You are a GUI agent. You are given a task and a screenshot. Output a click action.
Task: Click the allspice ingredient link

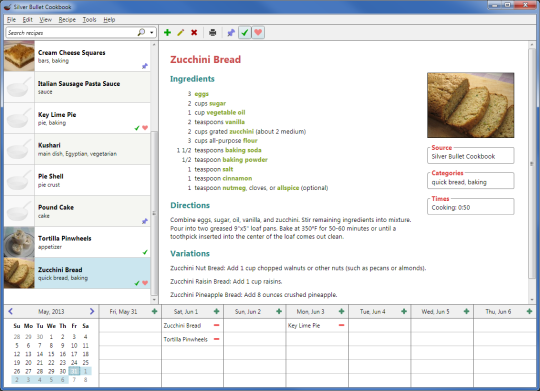click(x=288, y=188)
